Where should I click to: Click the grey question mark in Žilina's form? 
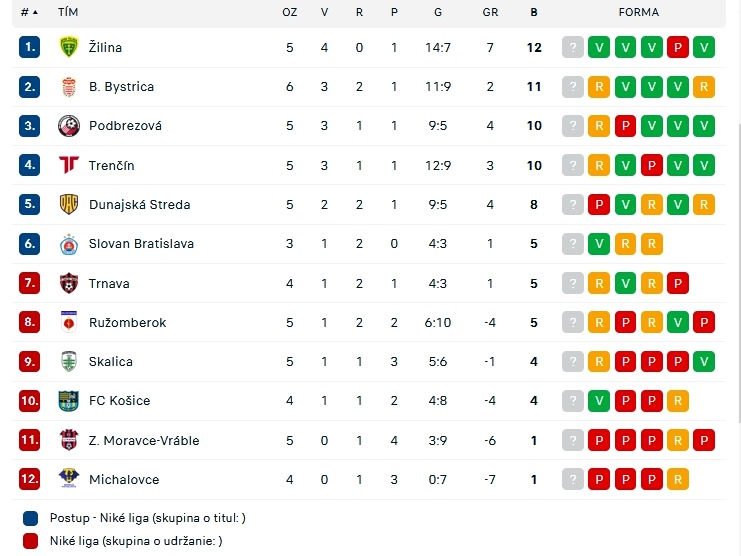pos(573,47)
